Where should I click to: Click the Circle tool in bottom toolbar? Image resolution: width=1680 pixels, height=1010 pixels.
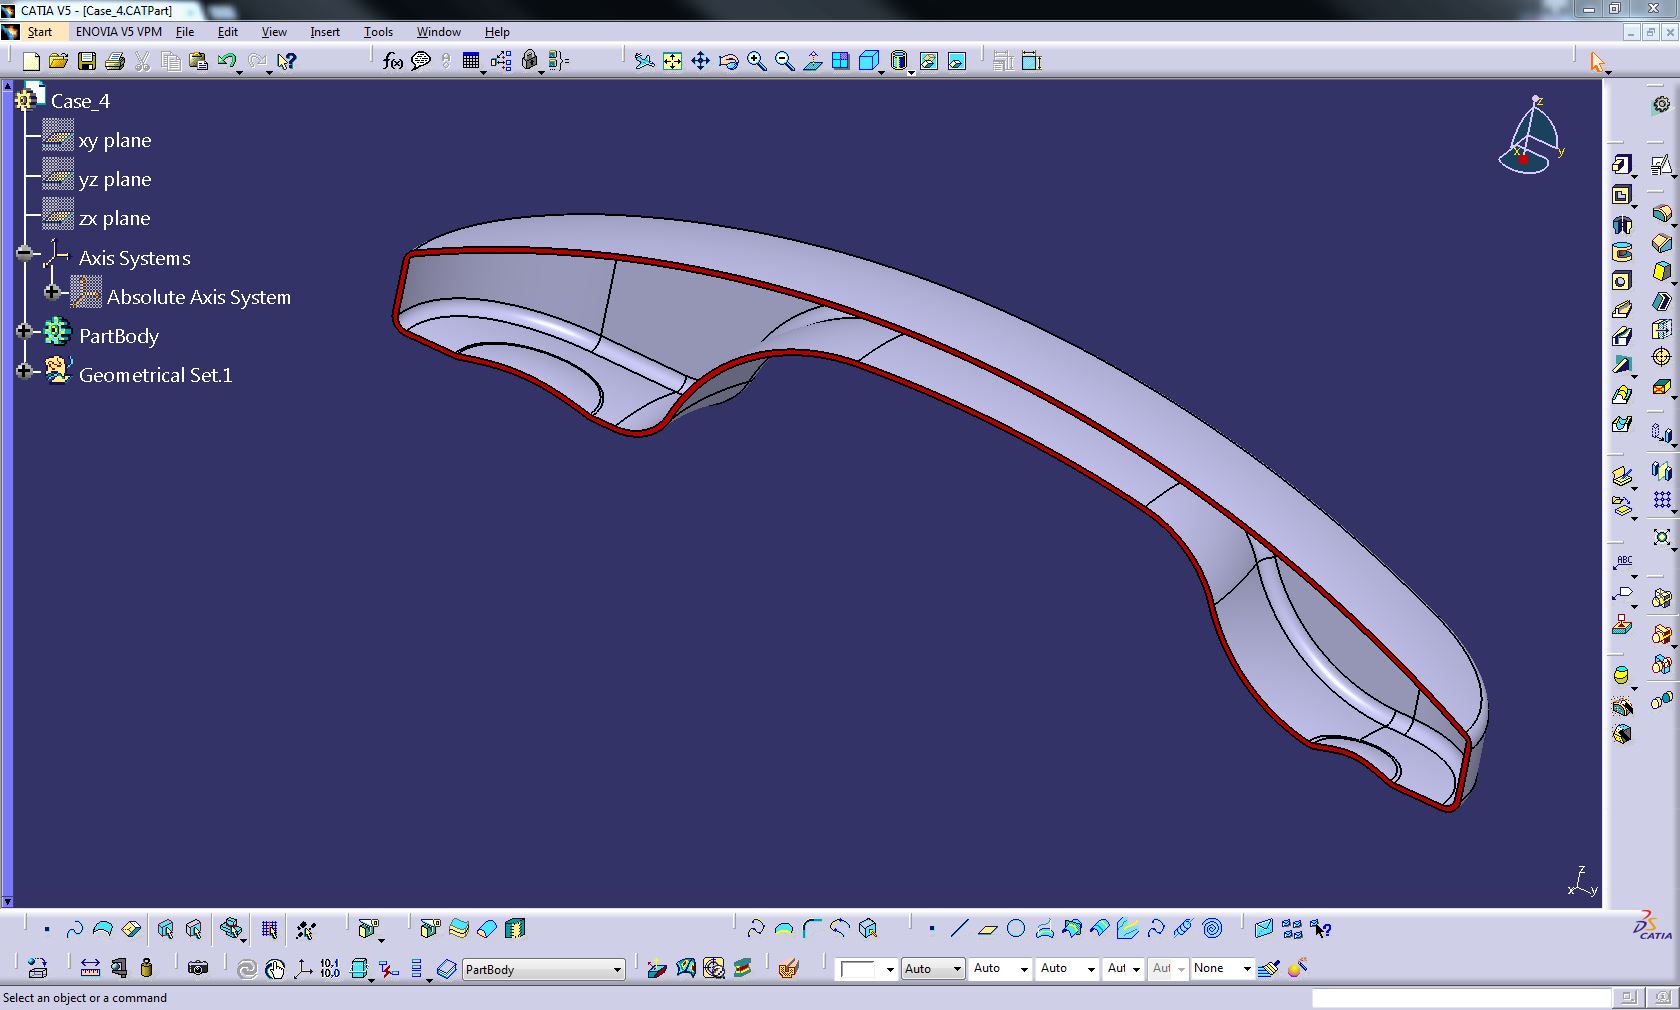tap(1016, 929)
